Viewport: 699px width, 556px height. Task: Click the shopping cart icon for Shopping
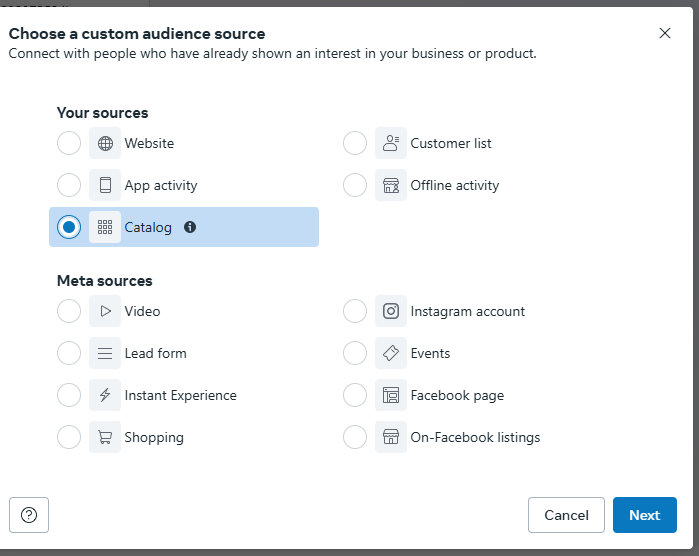[105, 437]
